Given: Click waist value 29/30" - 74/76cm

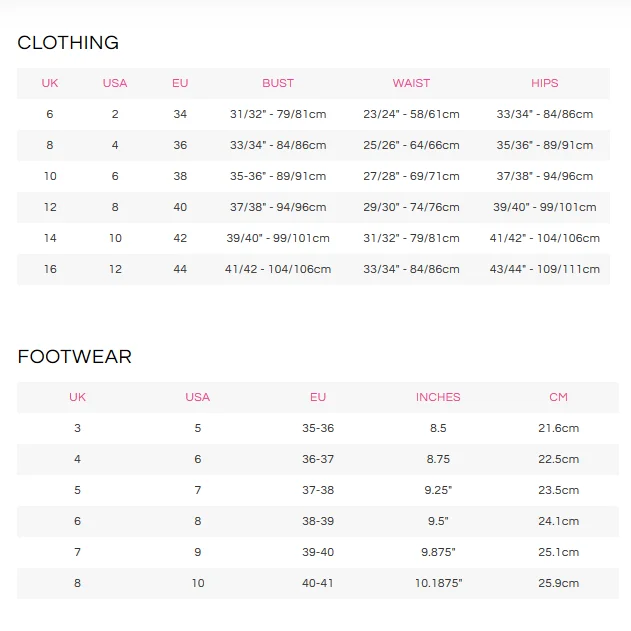Looking at the screenshot, I should [411, 207].
